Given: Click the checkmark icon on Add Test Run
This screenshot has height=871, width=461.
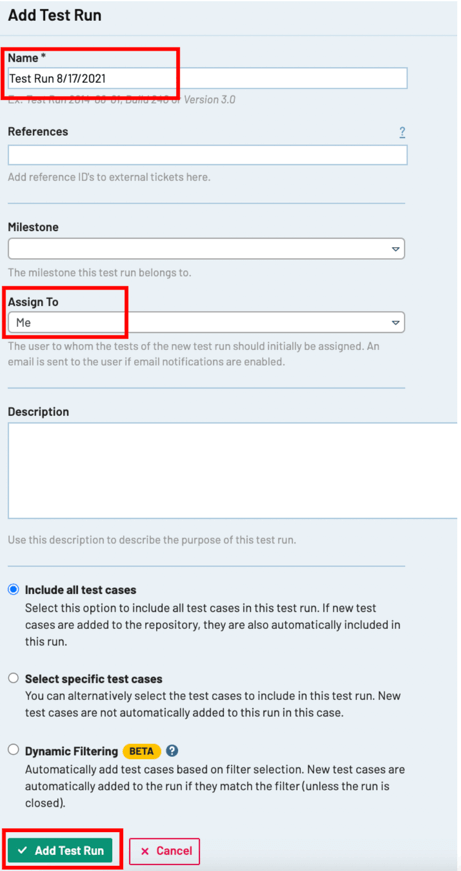Looking at the screenshot, I should pos(22,850).
